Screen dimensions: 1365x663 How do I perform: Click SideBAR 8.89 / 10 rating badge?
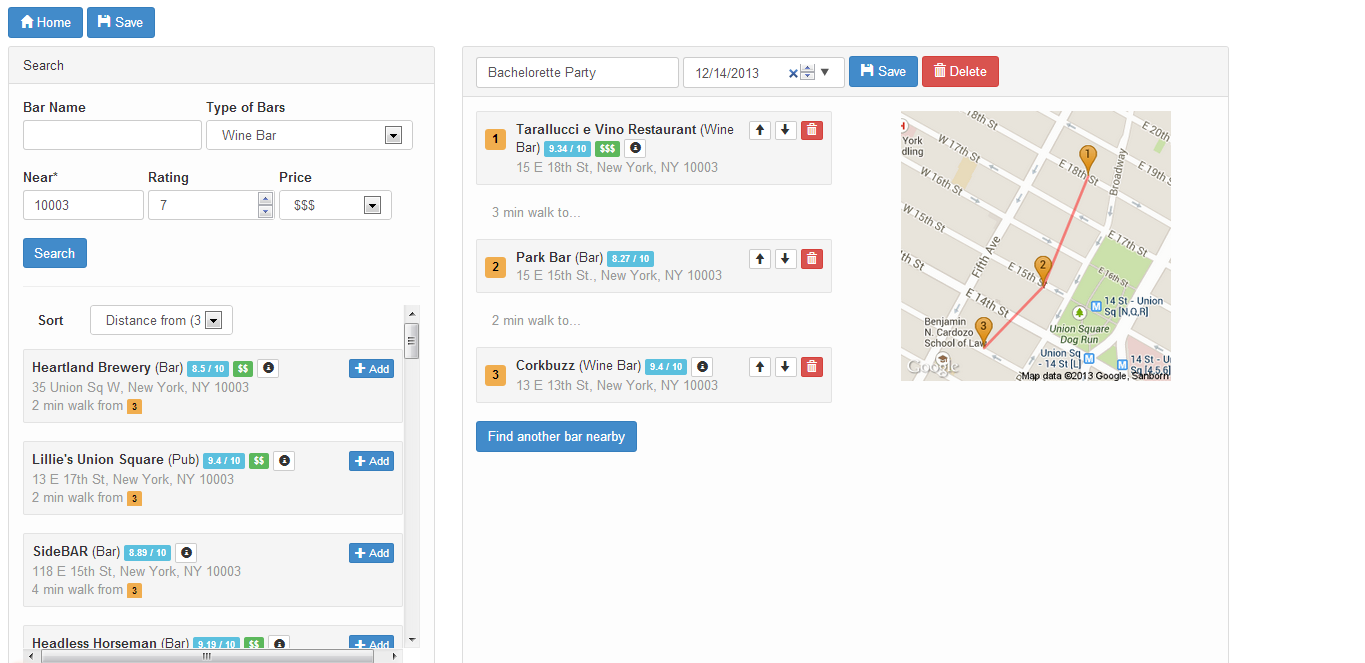click(x=148, y=553)
